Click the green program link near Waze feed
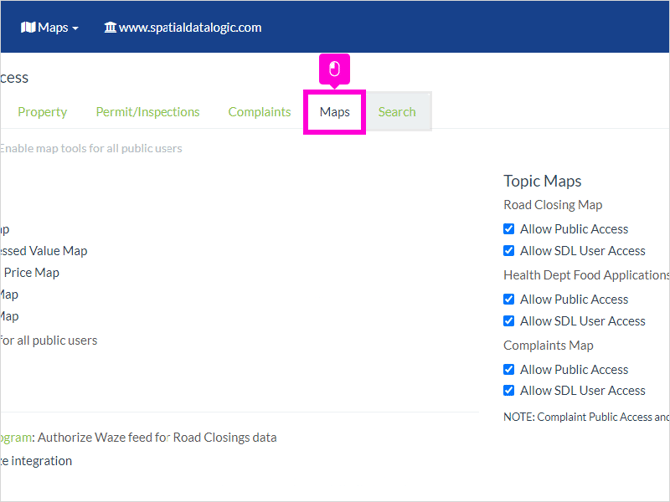Viewport: 670px width, 502px height. [16, 438]
